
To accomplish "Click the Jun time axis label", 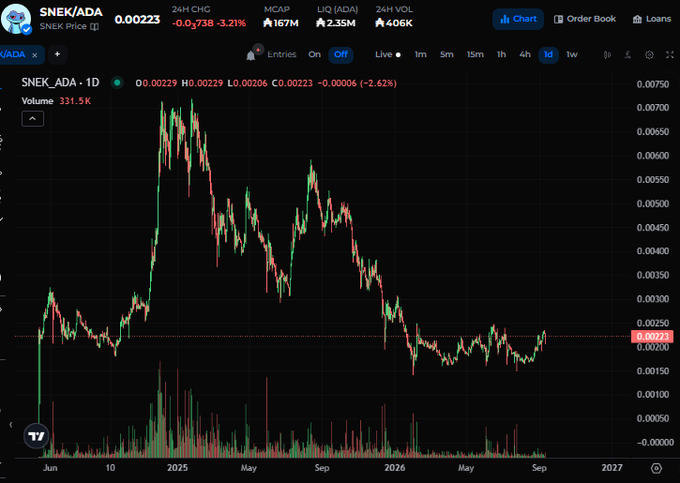I will click(x=50, y=468).
